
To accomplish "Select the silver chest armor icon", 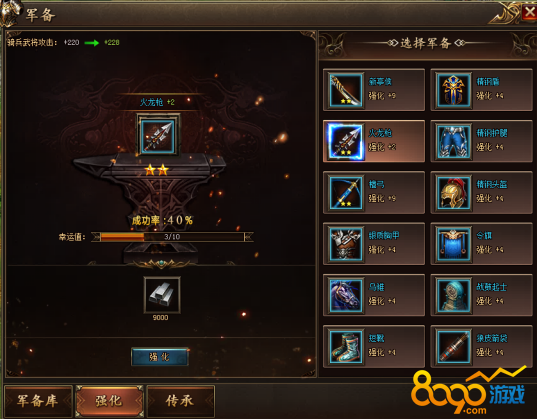I will [346, 244].
